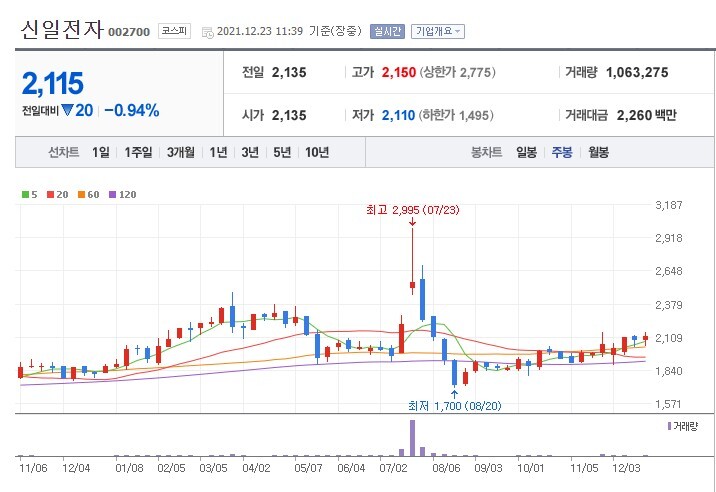The image size is (716, 492).
Task: Click the 실시간 badge
Action: 387,31
